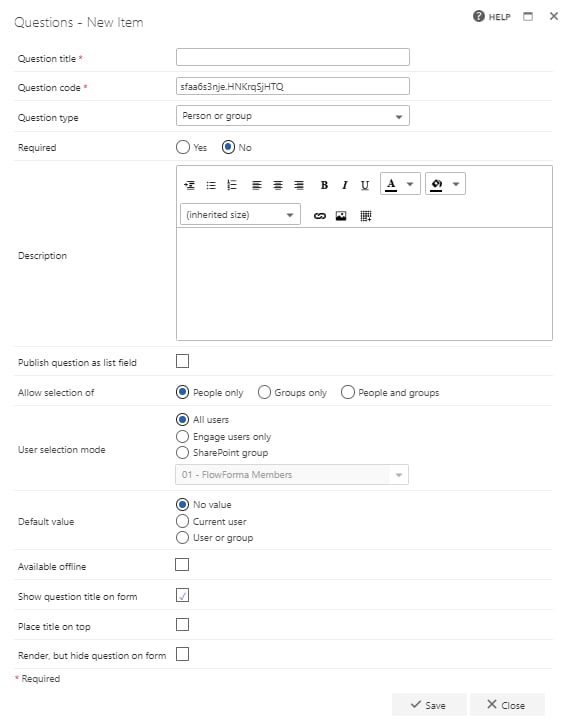Enable the Available offline checkbox
This screenshot has height=722, width=569.
point(182,565)
